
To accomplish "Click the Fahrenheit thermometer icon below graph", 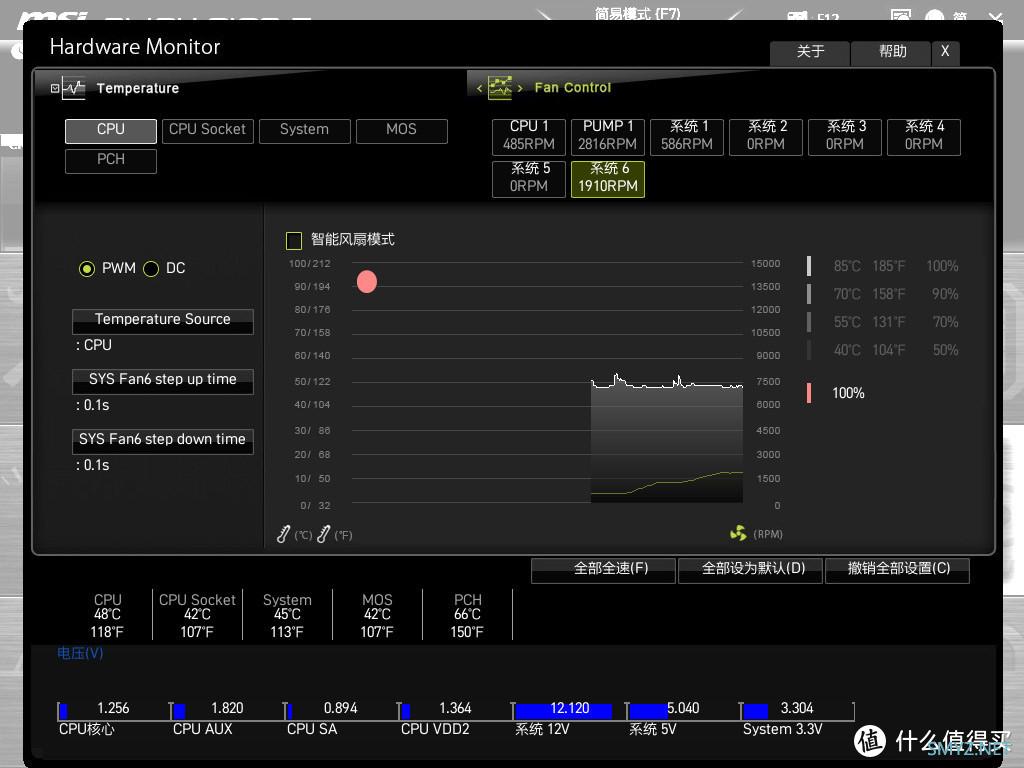I will (x=323, y=535).
